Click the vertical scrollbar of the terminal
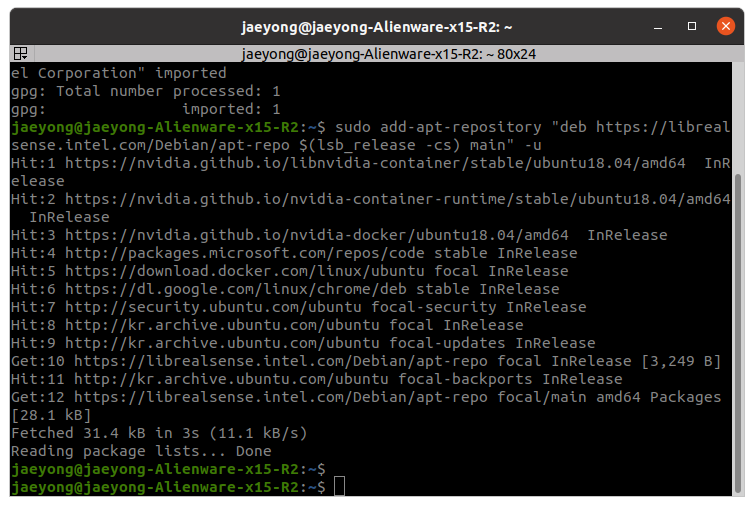 tap(738, 332)
